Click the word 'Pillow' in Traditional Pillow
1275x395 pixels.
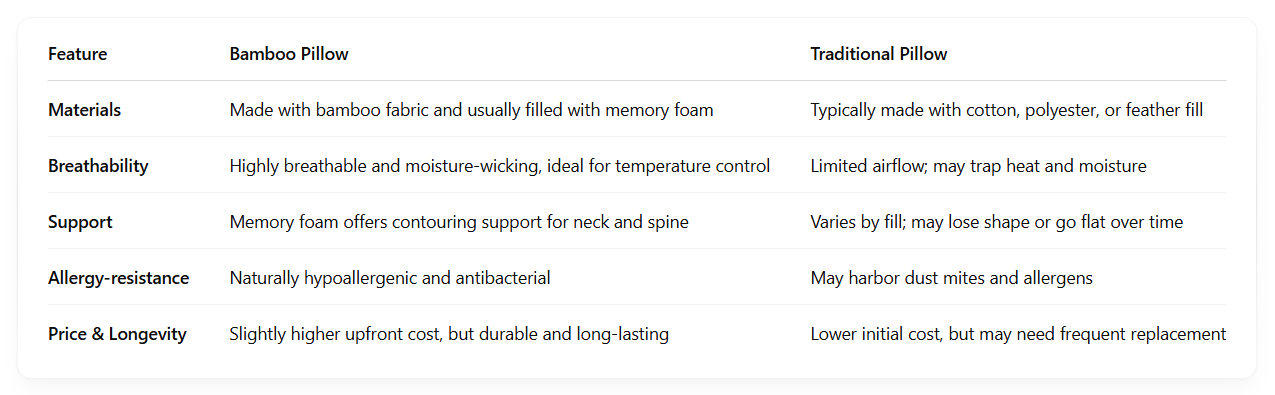pyautogui.click(x=922, y=54)
